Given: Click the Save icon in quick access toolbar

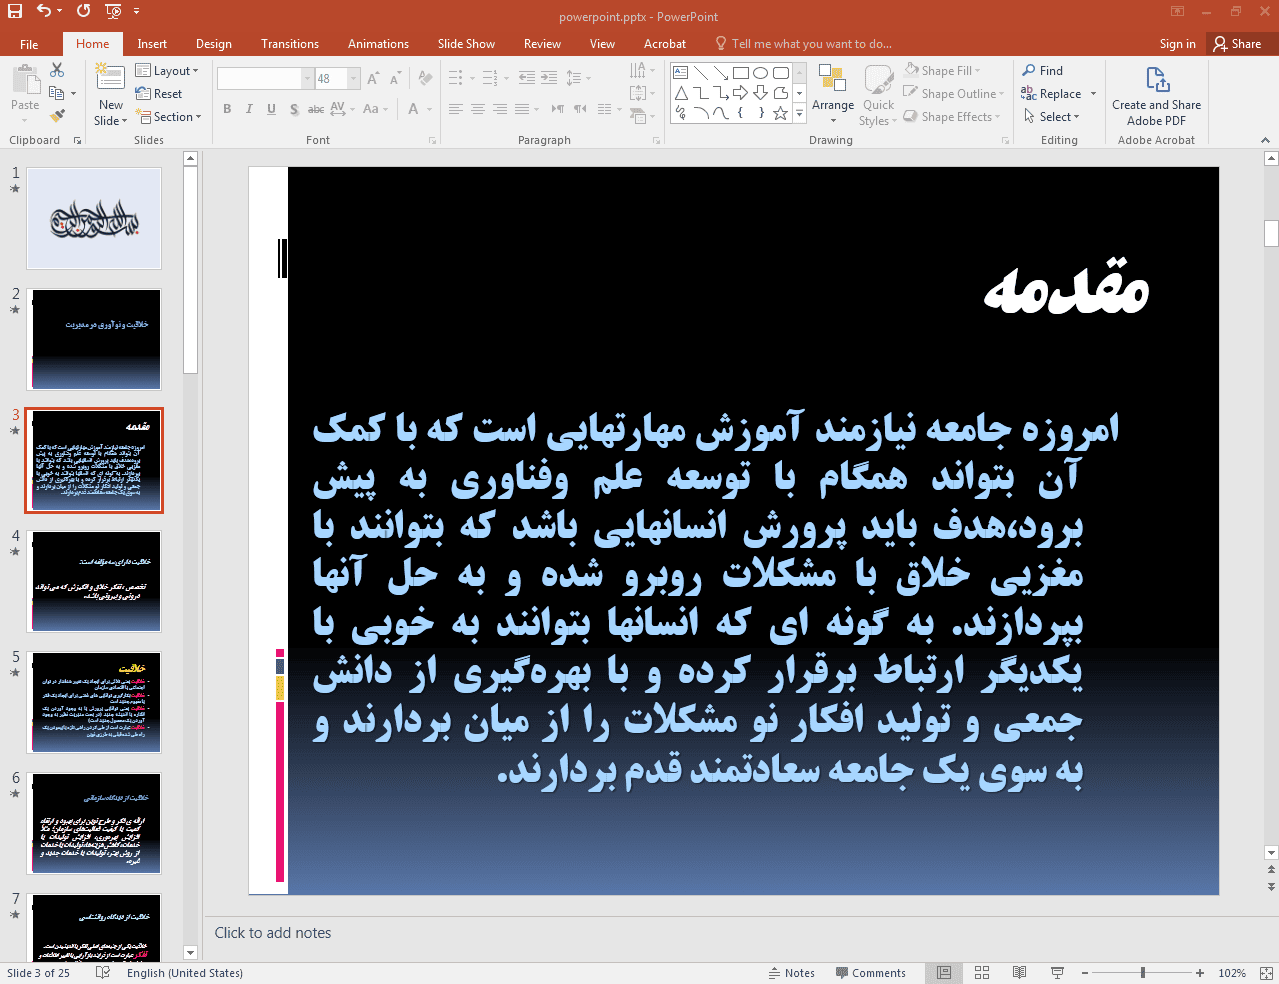Looking at the screenshot, I should tap(14, 11).
